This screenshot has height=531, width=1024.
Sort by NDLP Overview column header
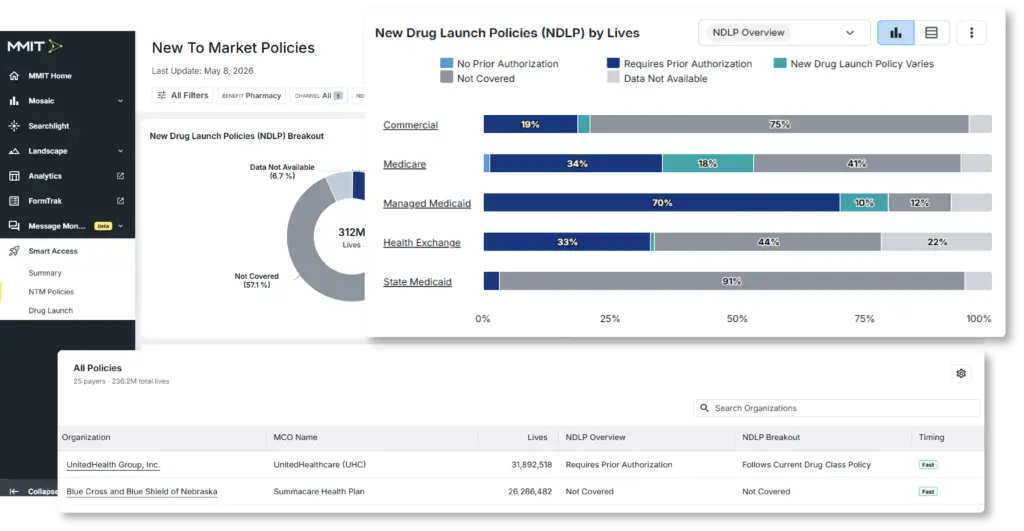click(x=595, y=438)
